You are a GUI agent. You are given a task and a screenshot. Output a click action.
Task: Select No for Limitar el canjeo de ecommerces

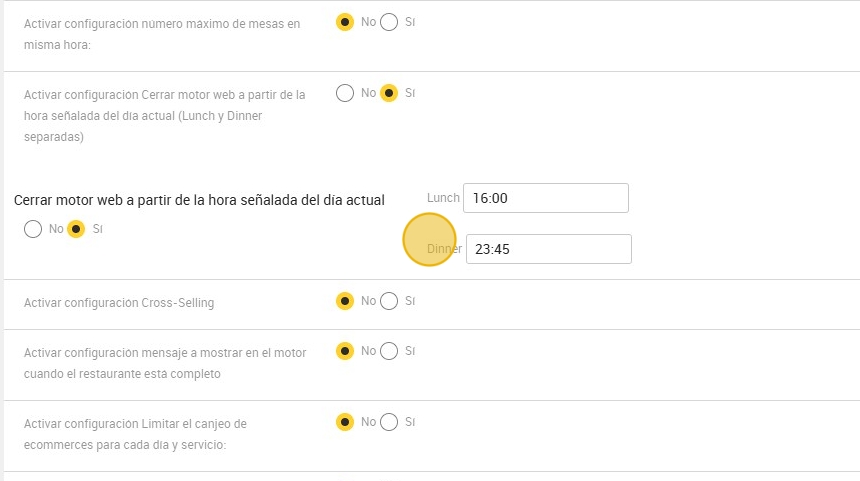345,422
